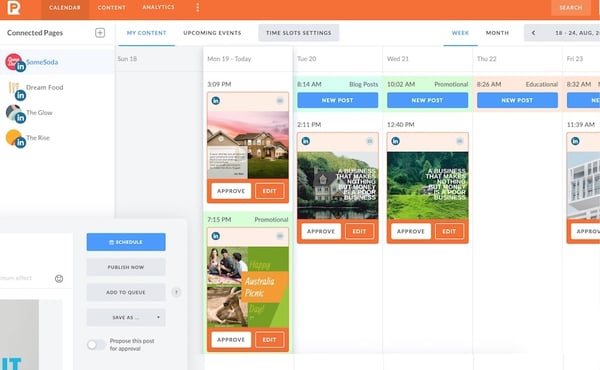The image size is (600, 370).
Task: Approve the Monday 3:09 PM house post
Action: click(231, 191)
